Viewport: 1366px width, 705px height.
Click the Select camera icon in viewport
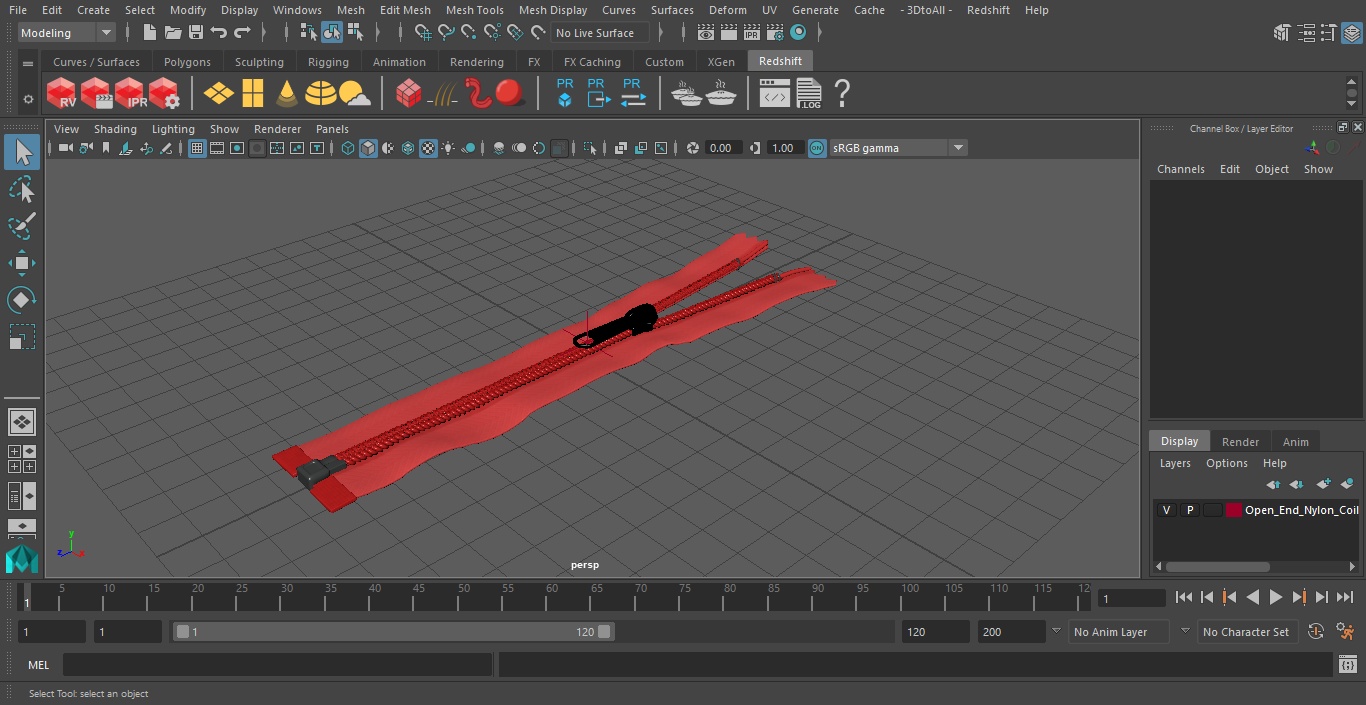pos(66,148)
